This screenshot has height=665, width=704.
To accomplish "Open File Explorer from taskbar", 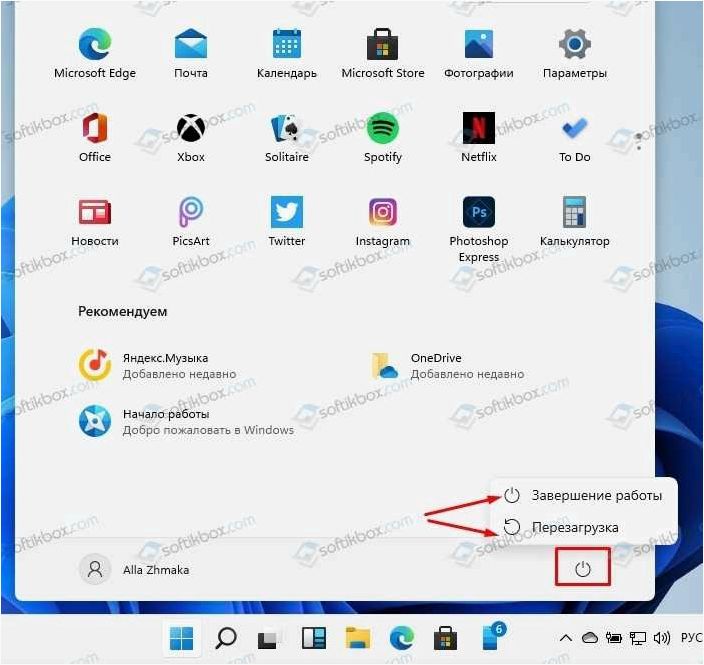I will [x=358, y=639].
